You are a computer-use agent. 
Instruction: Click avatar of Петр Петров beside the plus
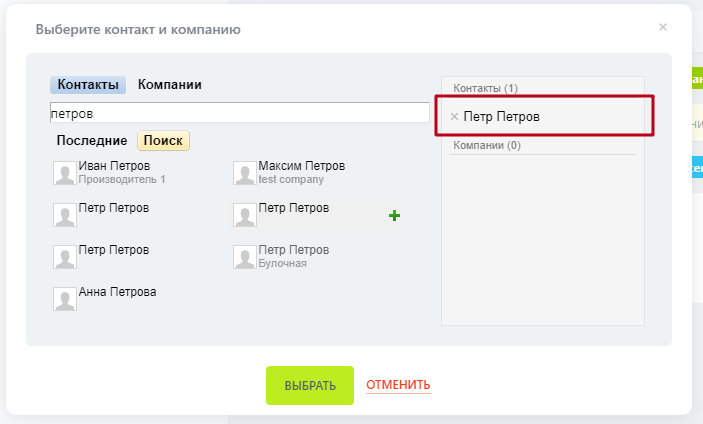(245, 215)
